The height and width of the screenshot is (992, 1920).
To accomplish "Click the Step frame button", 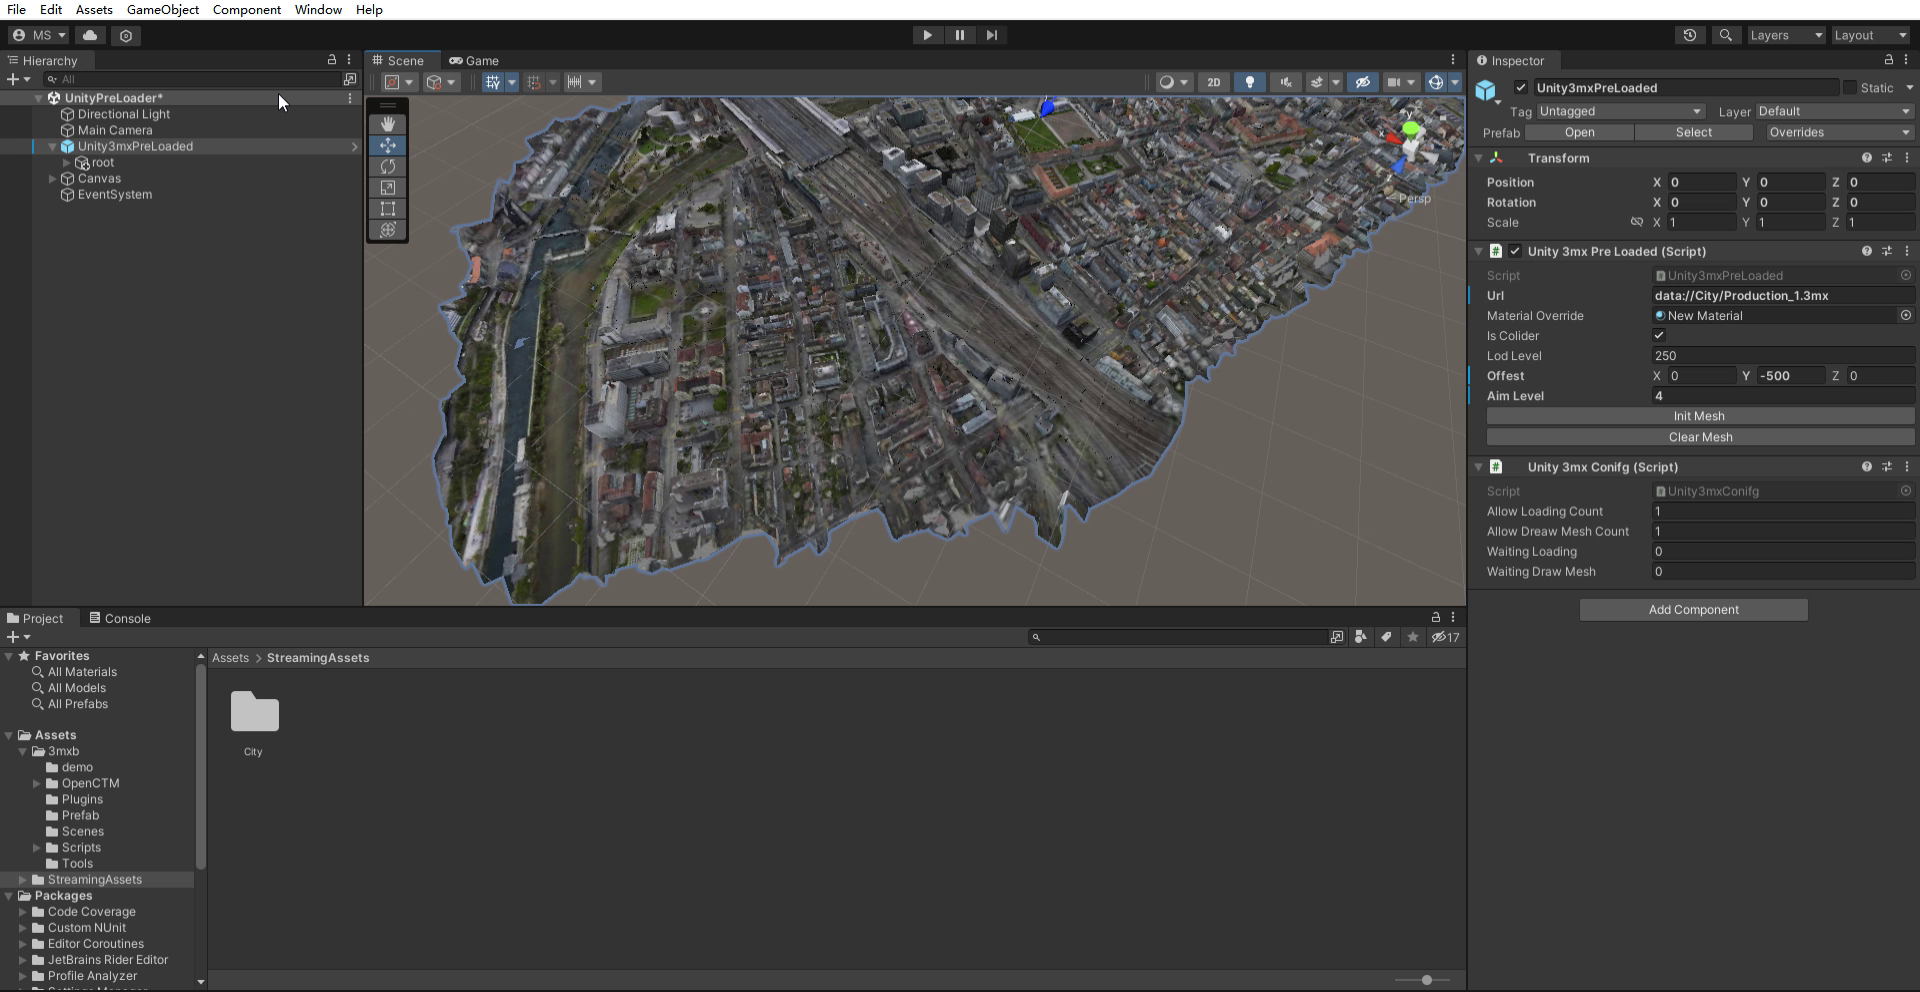I will tap(991, 35).
